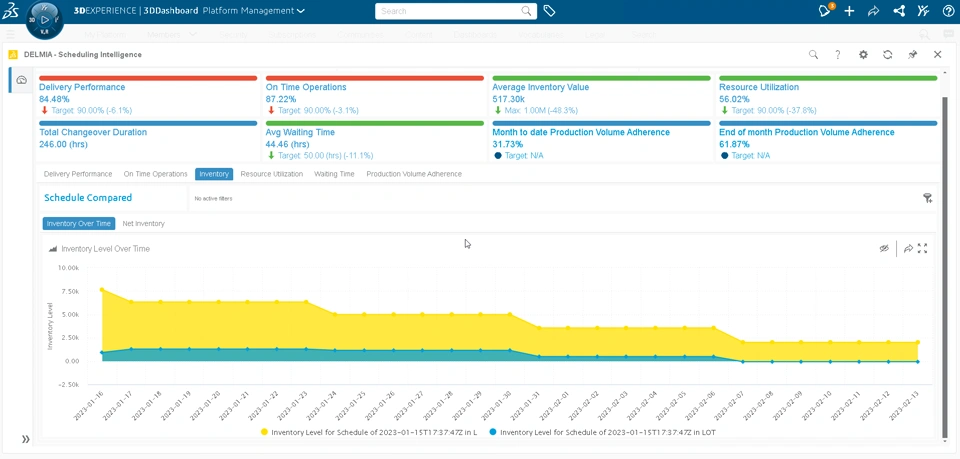Open the dashboard gauge icon in sidebar
Screen dimensions: 960x459
tap(21, 80)
